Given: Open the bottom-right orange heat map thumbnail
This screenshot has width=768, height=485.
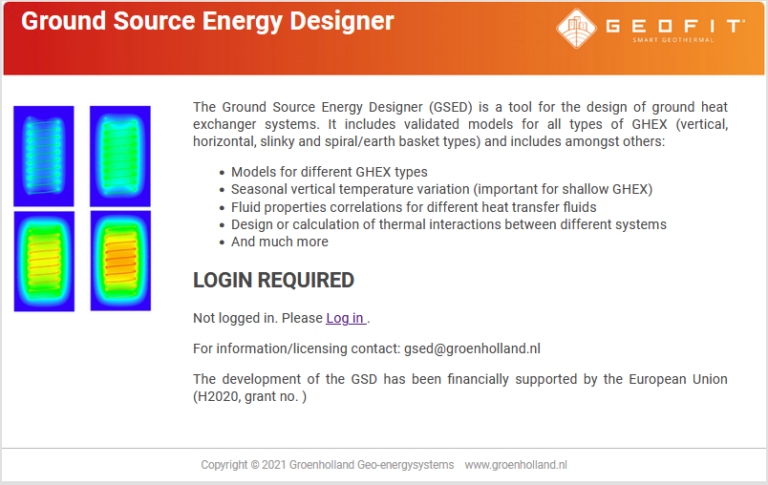Looking at the screenshot, I should [x=120, y=261].
